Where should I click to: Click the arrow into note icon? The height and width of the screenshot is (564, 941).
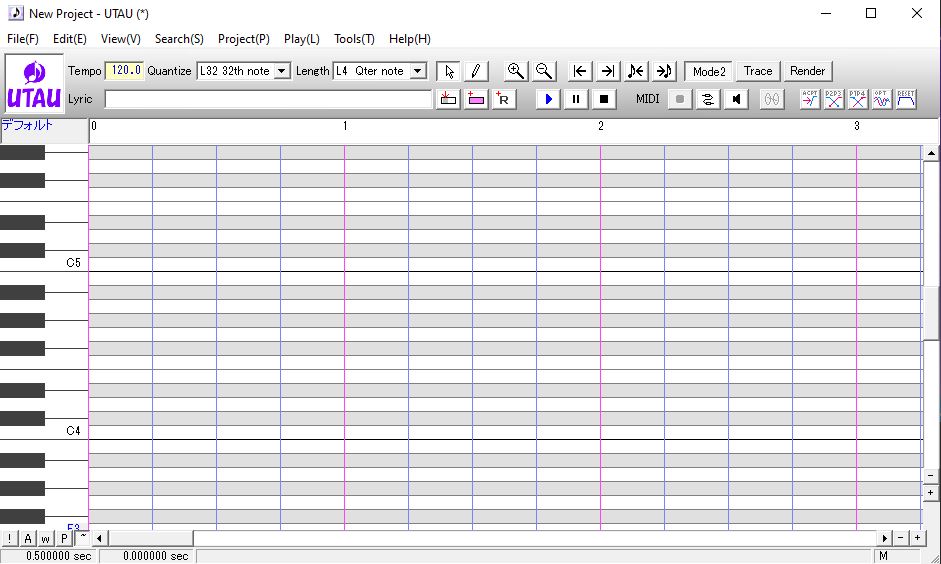click(664, 71)
